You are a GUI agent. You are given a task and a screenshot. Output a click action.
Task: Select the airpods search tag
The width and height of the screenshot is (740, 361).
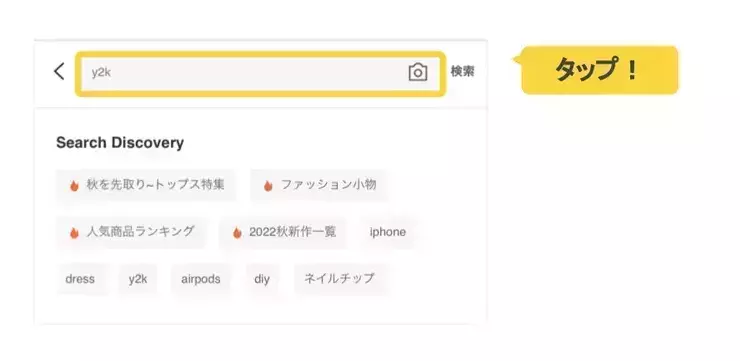pos(201,279)
